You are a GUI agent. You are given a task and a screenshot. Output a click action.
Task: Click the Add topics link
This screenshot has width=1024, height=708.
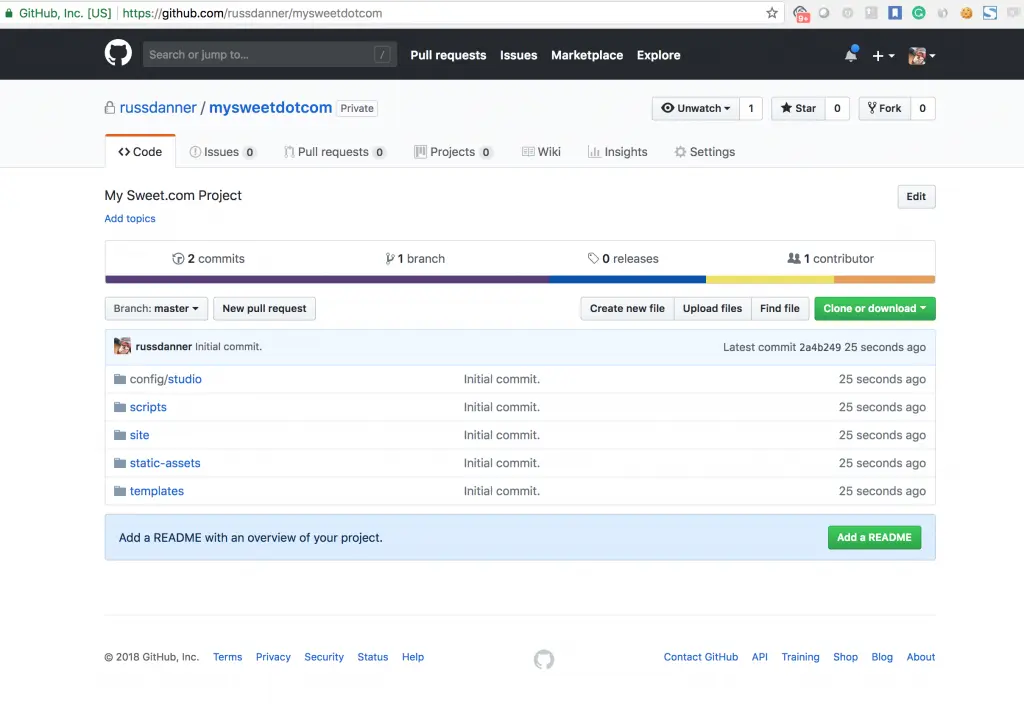130,219
